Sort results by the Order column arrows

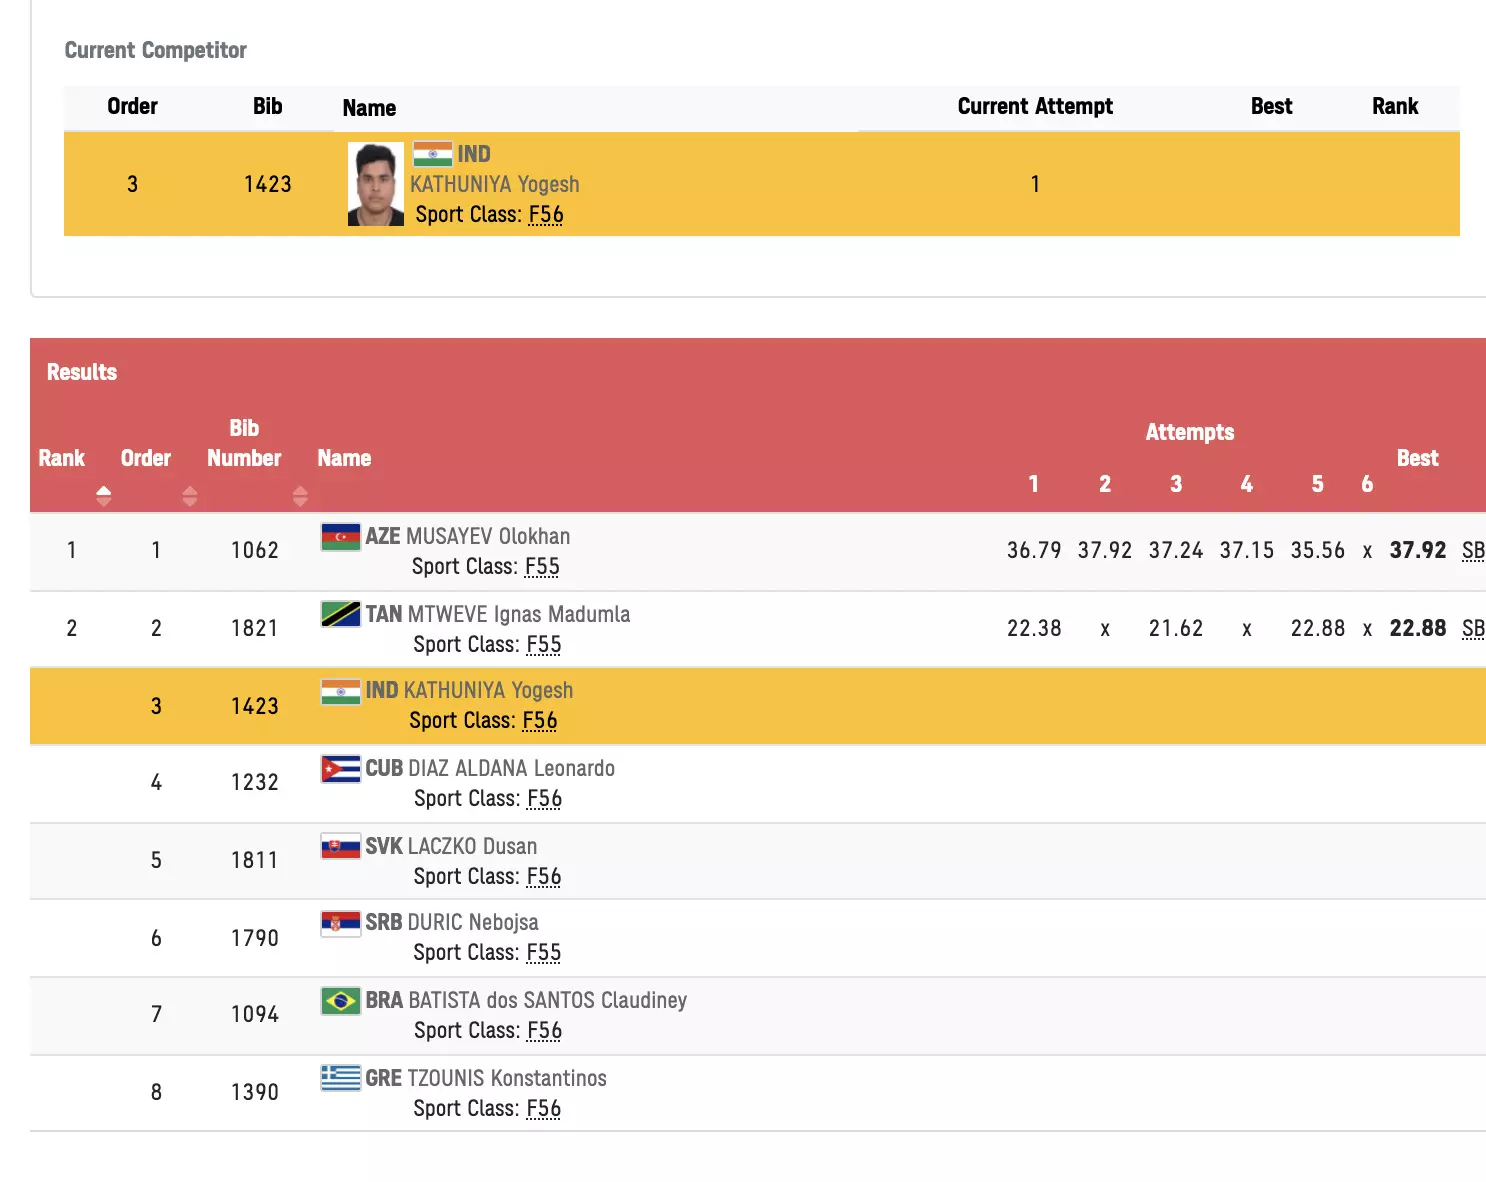click(190, 496)
